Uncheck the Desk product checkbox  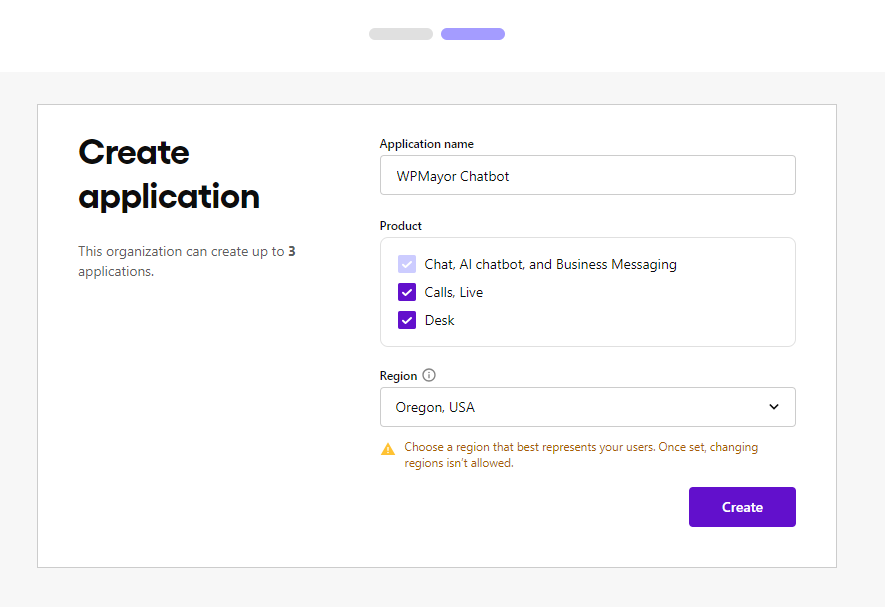tap(407, 321)
